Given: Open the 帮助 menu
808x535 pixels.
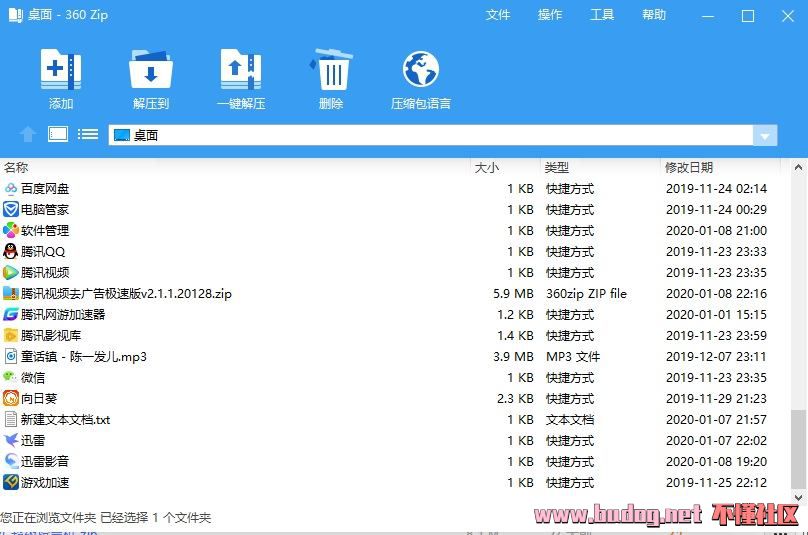Looking at the screenshot, I should [654, 15].
